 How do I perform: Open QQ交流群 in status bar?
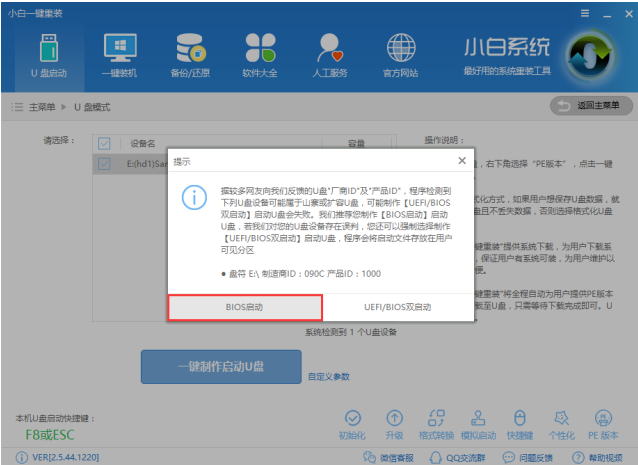tap(457, 458)
